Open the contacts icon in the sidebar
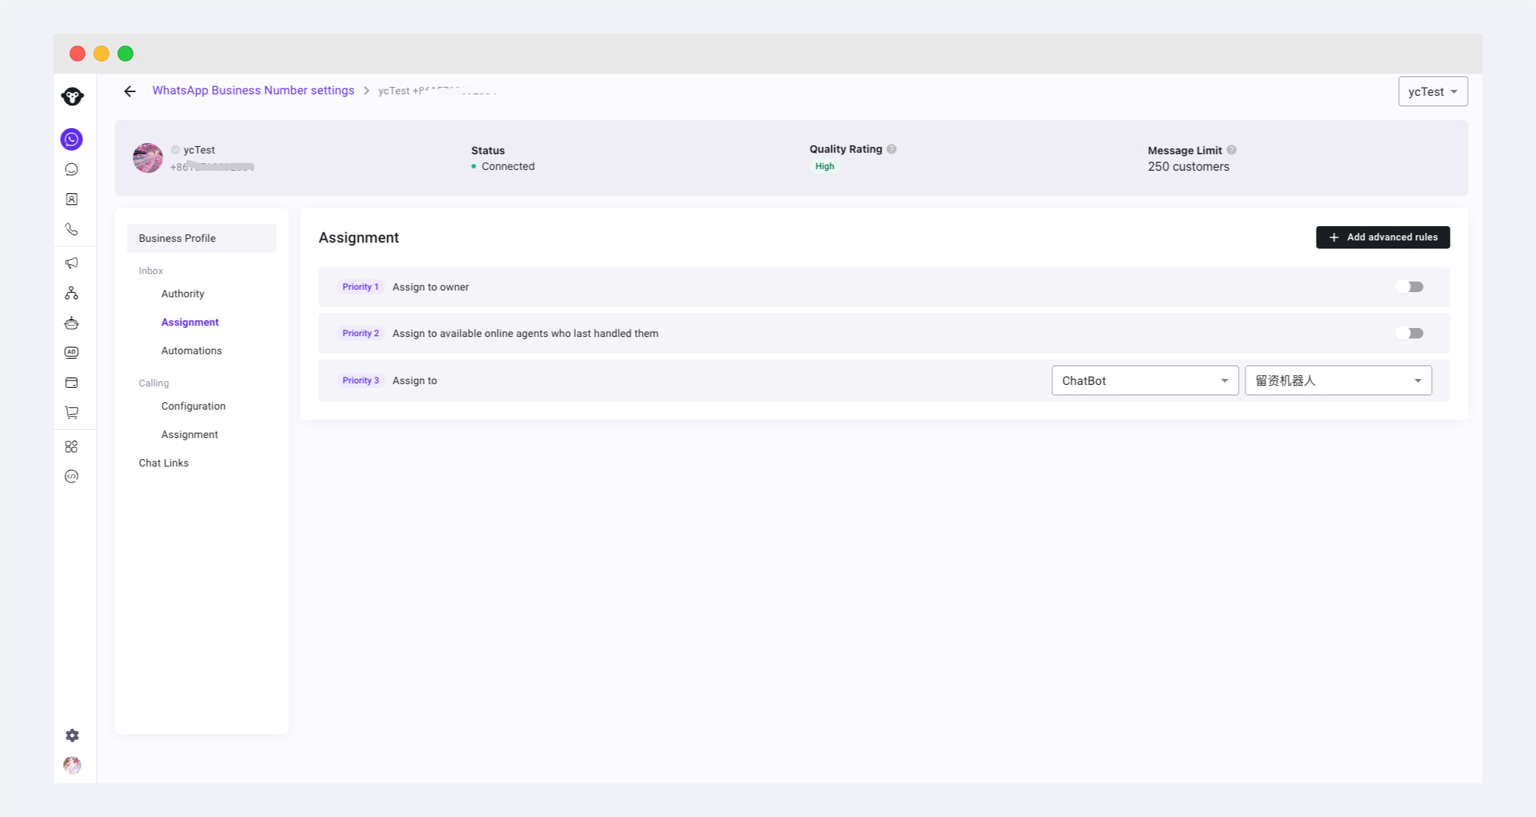Viewport: 1536px width, 817px height. (x=71, y=200)
